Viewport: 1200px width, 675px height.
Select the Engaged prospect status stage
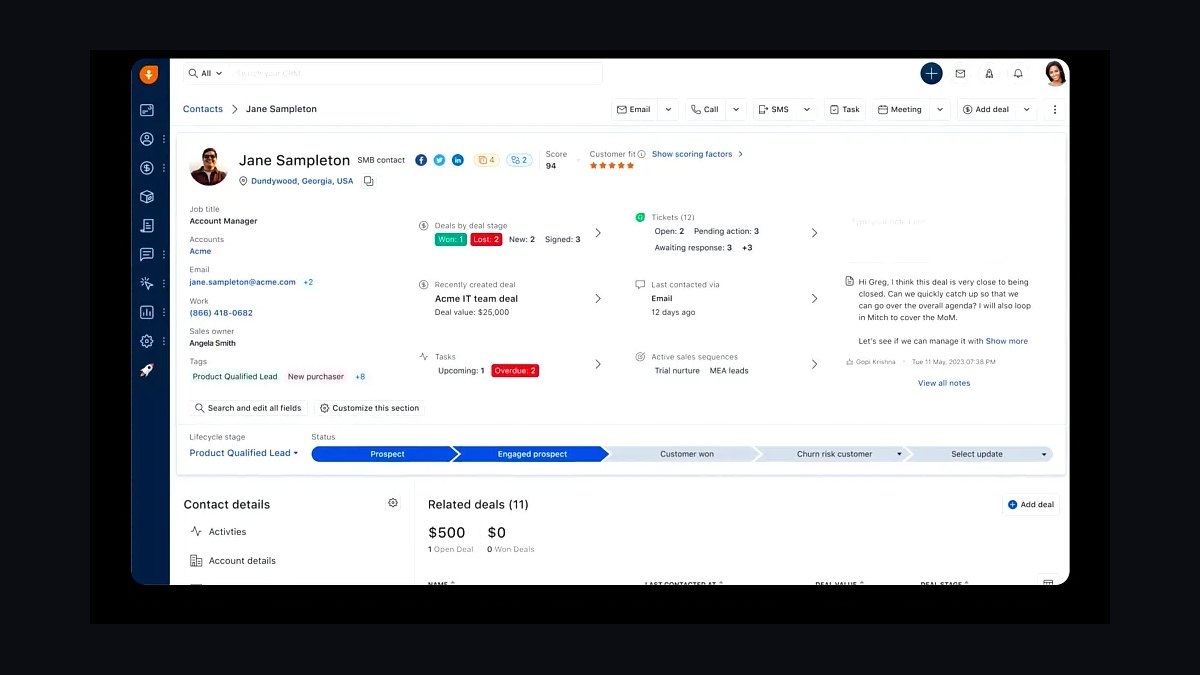click(x=531, y=454)
